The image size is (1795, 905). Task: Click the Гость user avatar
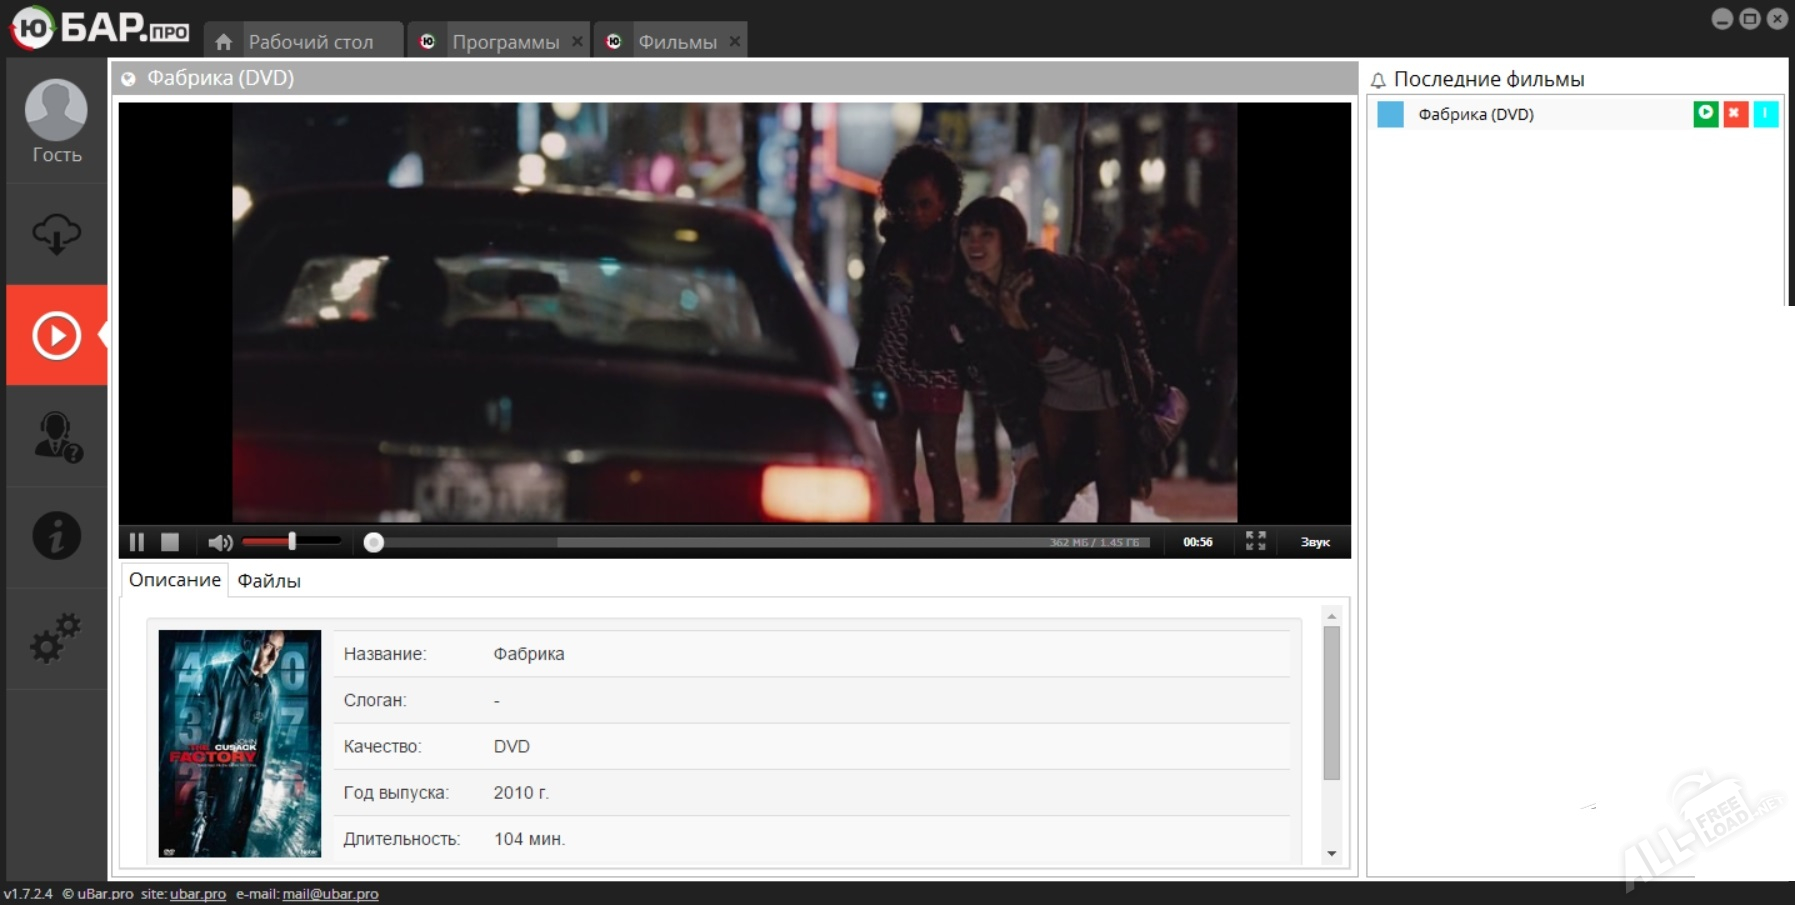tap(56, 110)
